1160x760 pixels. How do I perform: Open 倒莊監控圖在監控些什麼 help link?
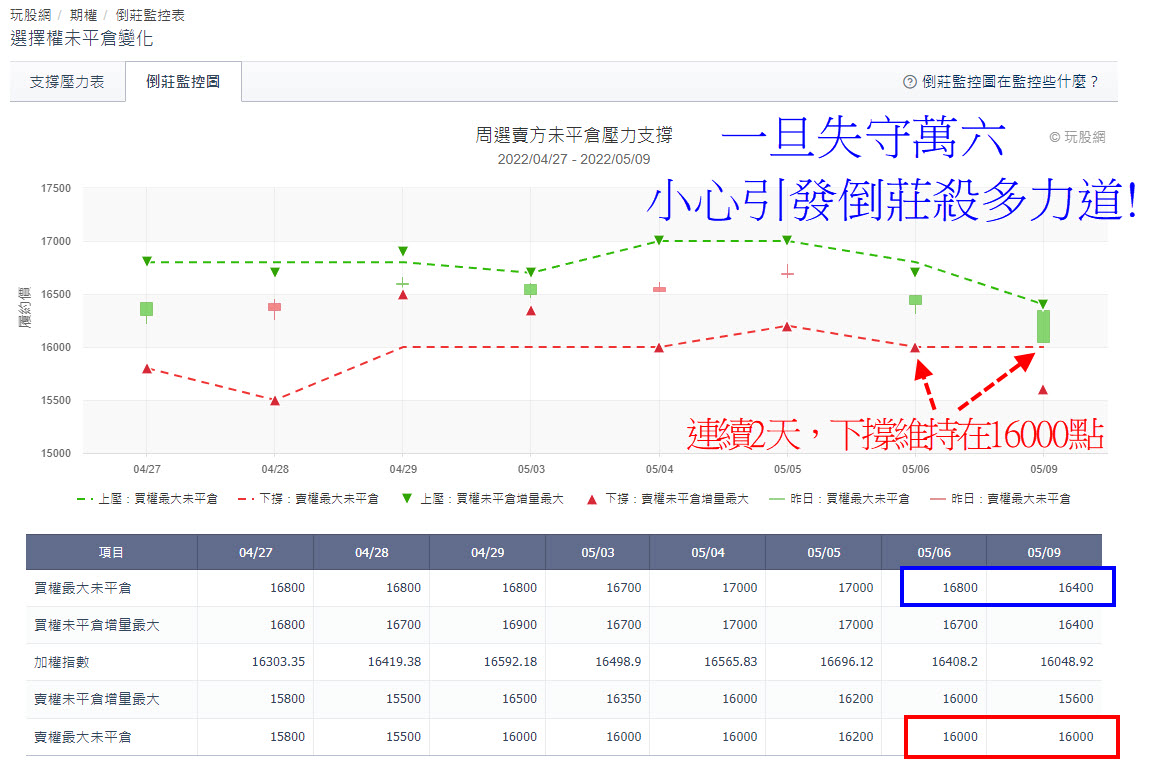click(1009, 81)
